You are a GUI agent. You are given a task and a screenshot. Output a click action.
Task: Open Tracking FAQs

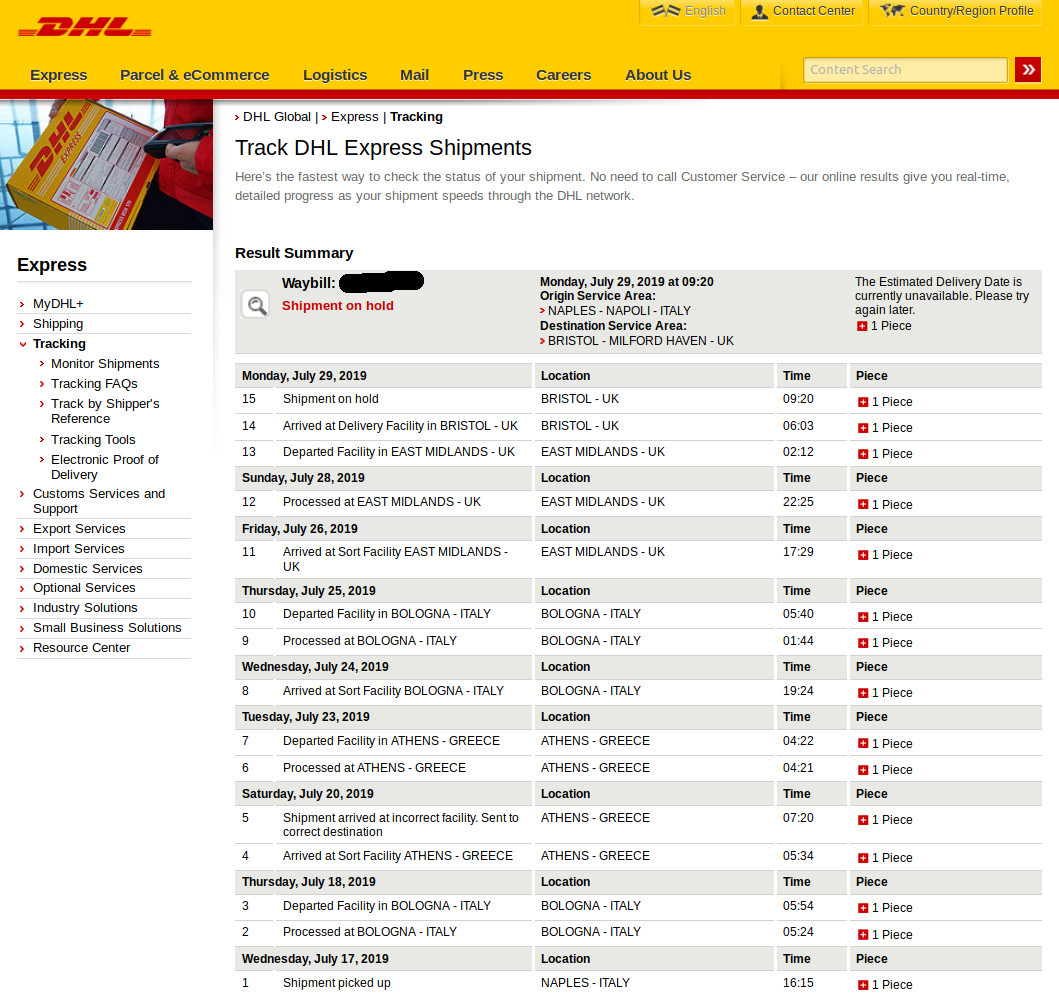coord(94,384)
